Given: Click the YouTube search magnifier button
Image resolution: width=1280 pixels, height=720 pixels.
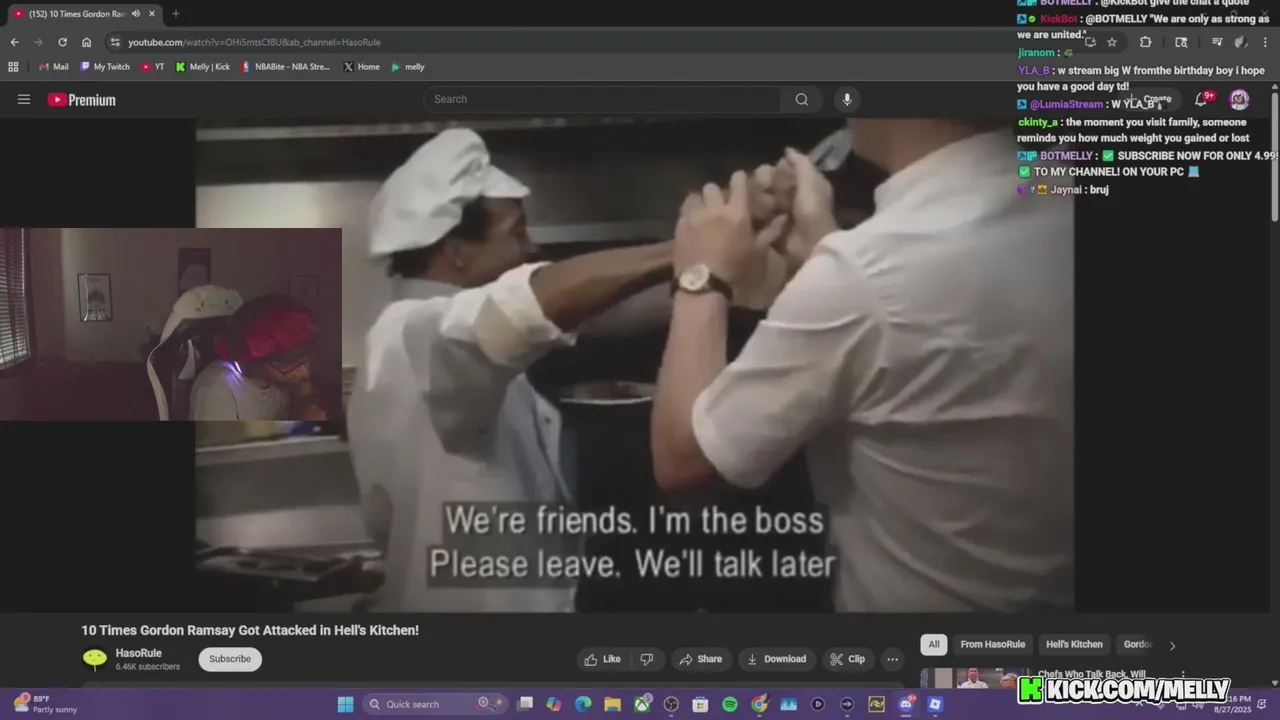Looking at the screenshot, I should [x=801, y=99].
